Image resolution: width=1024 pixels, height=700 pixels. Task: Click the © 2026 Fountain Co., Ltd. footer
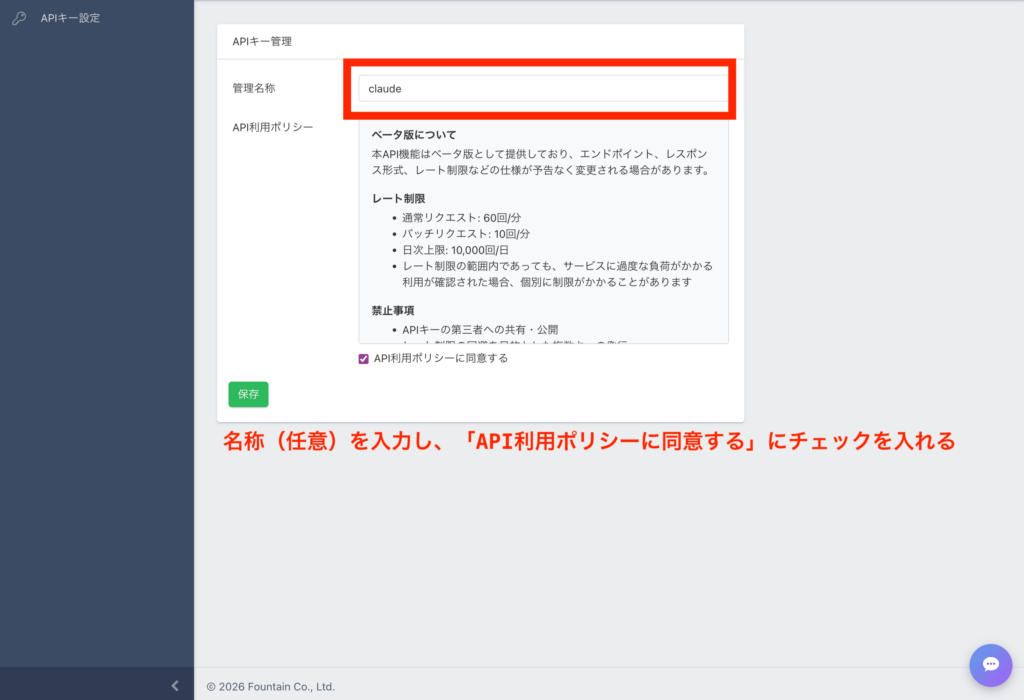(270, 687)
